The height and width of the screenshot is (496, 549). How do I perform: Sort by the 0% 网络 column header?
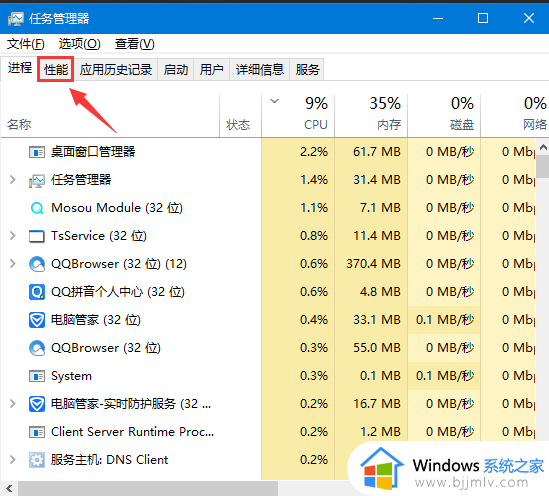pyautogui.click(x=515, y=116)
